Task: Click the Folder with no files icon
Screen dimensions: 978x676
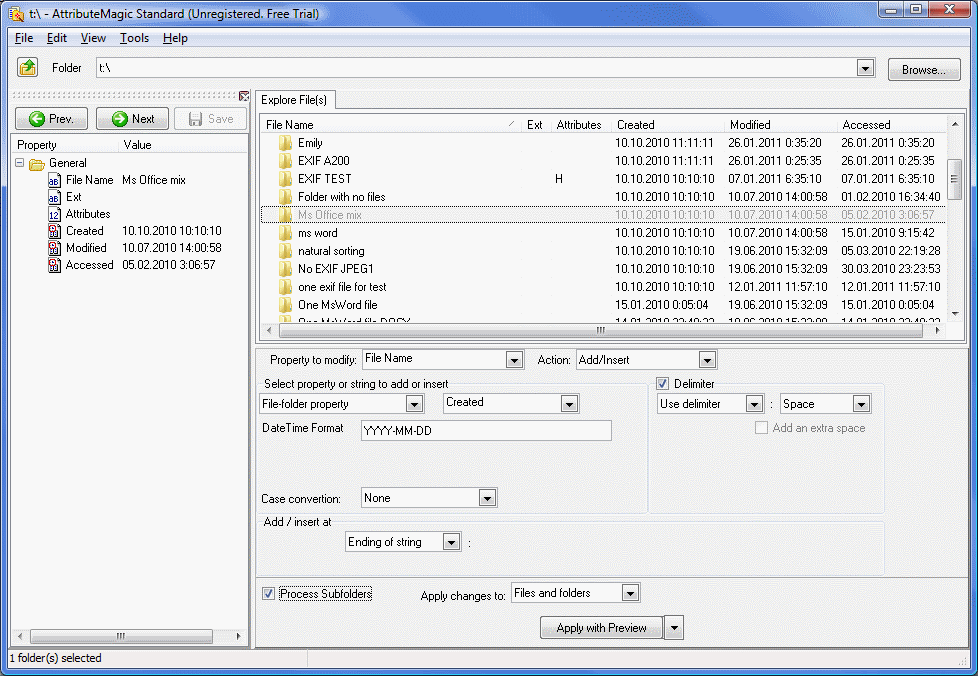Action: pos(286,197)
